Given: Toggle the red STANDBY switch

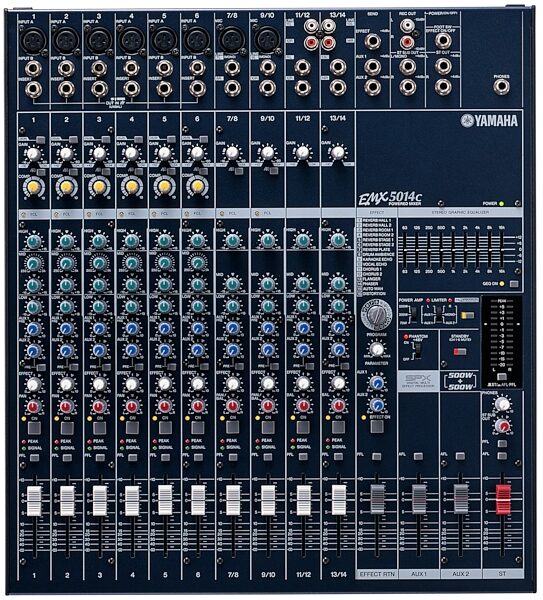Looking at the screenshot, I should click(460, 351).
